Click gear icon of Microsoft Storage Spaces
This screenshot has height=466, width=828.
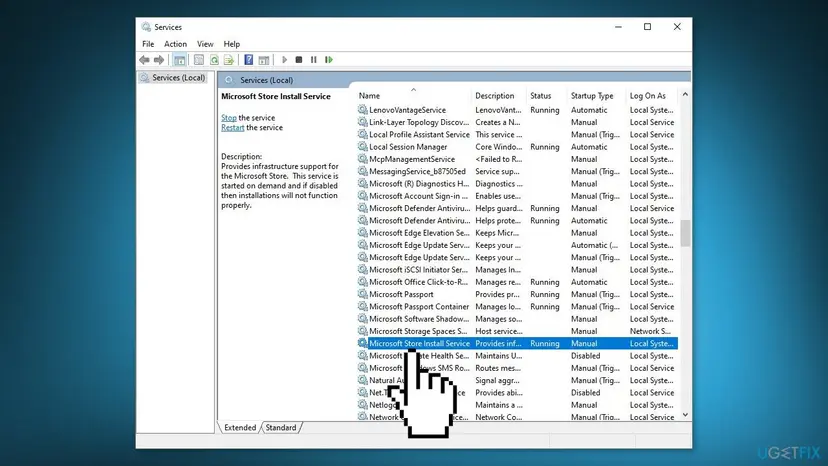click(362, 331)
